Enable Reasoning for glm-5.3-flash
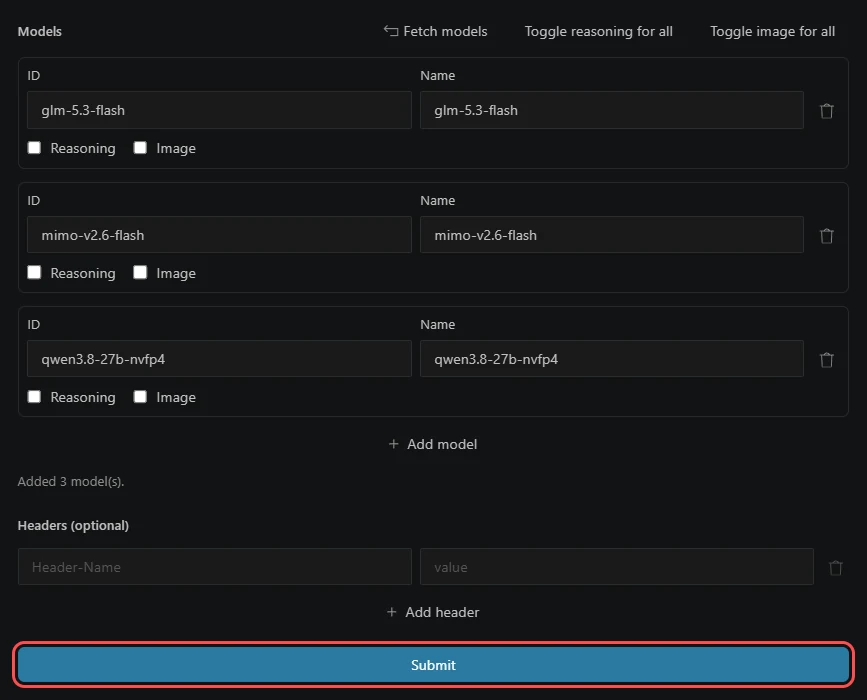 click(x=34, y=148)
